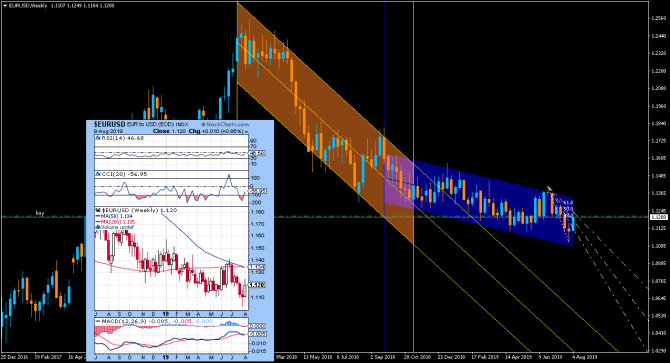Click the 13 May 2018 date label
670x363 pixels.
(x=318, y=357)
